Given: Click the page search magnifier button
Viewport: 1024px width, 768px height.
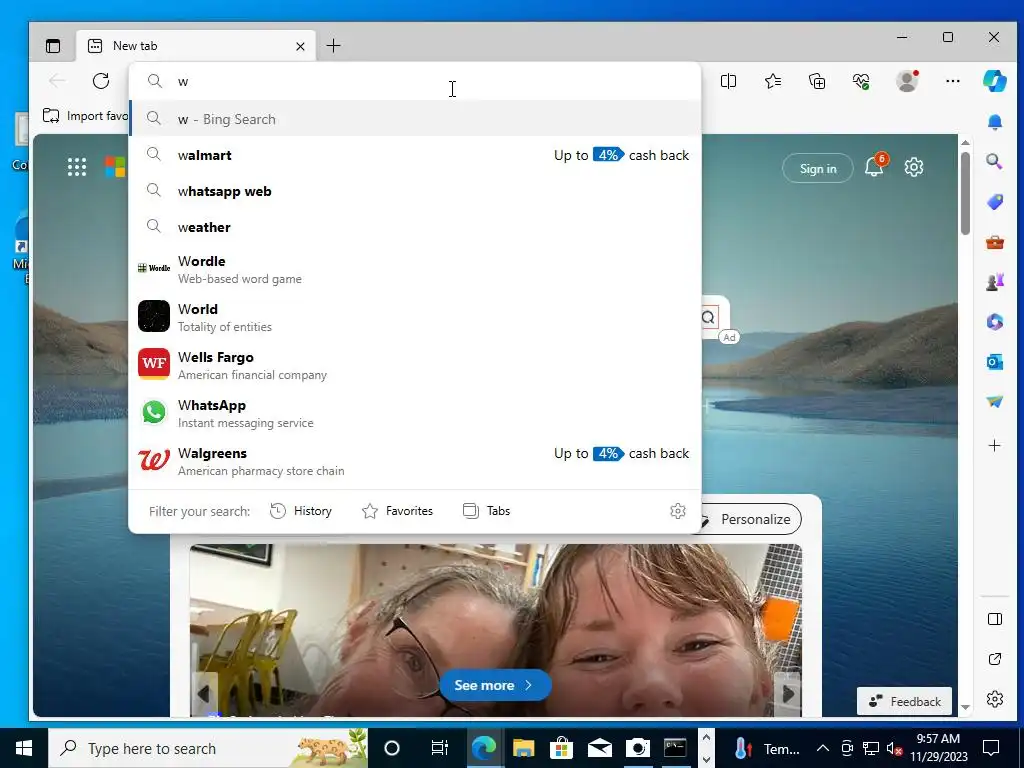Looking at the screenshot, I should coord(709,317).
